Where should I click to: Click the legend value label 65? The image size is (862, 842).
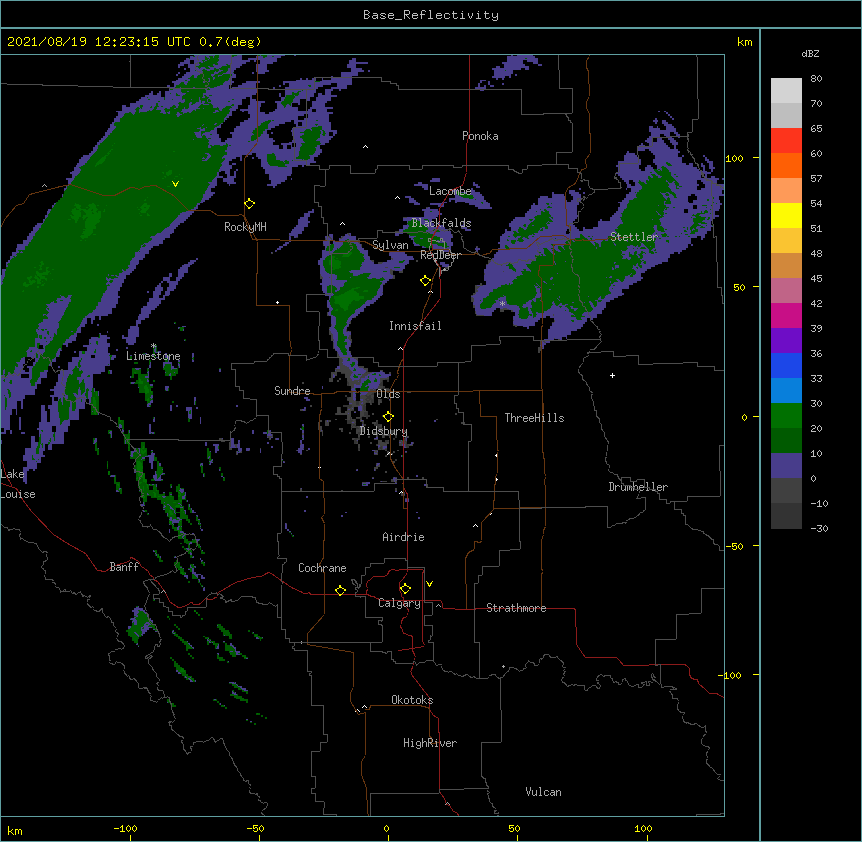click(816, 128)
